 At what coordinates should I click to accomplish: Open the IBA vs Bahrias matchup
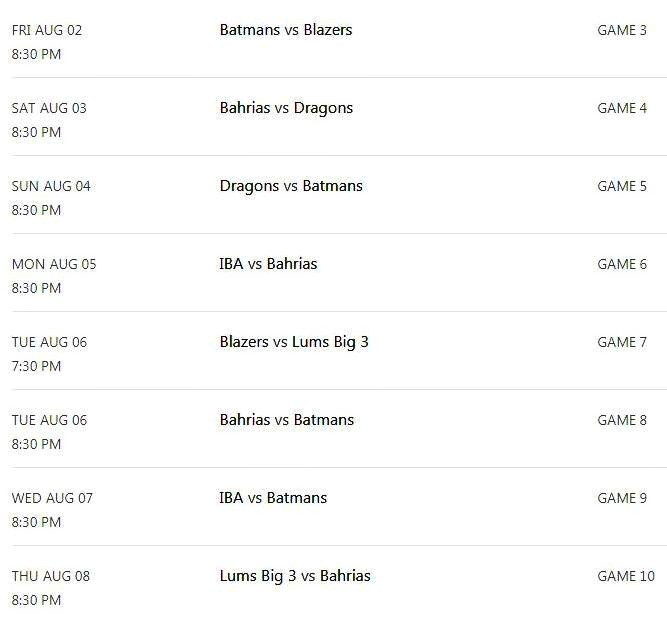[268, 264]
